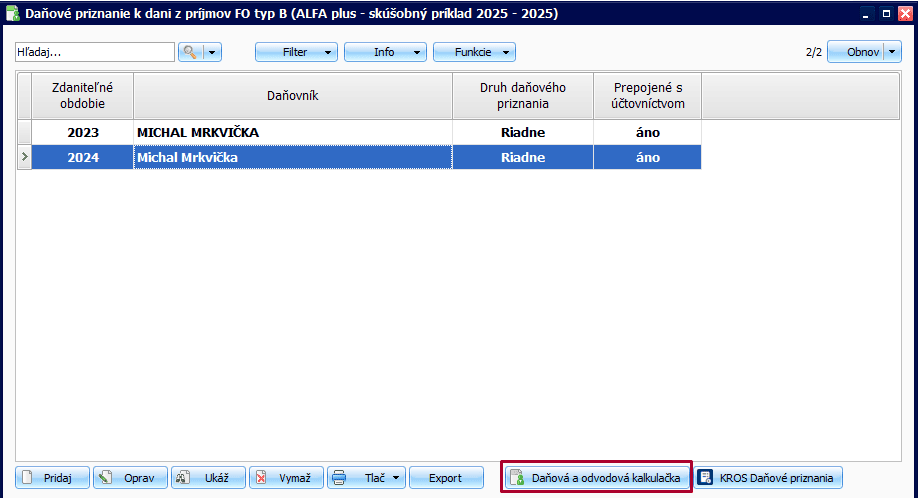The height and width of the screenshot is (498, 918).
Task: Click the application icon in title bar
Action: pos(13,14)
